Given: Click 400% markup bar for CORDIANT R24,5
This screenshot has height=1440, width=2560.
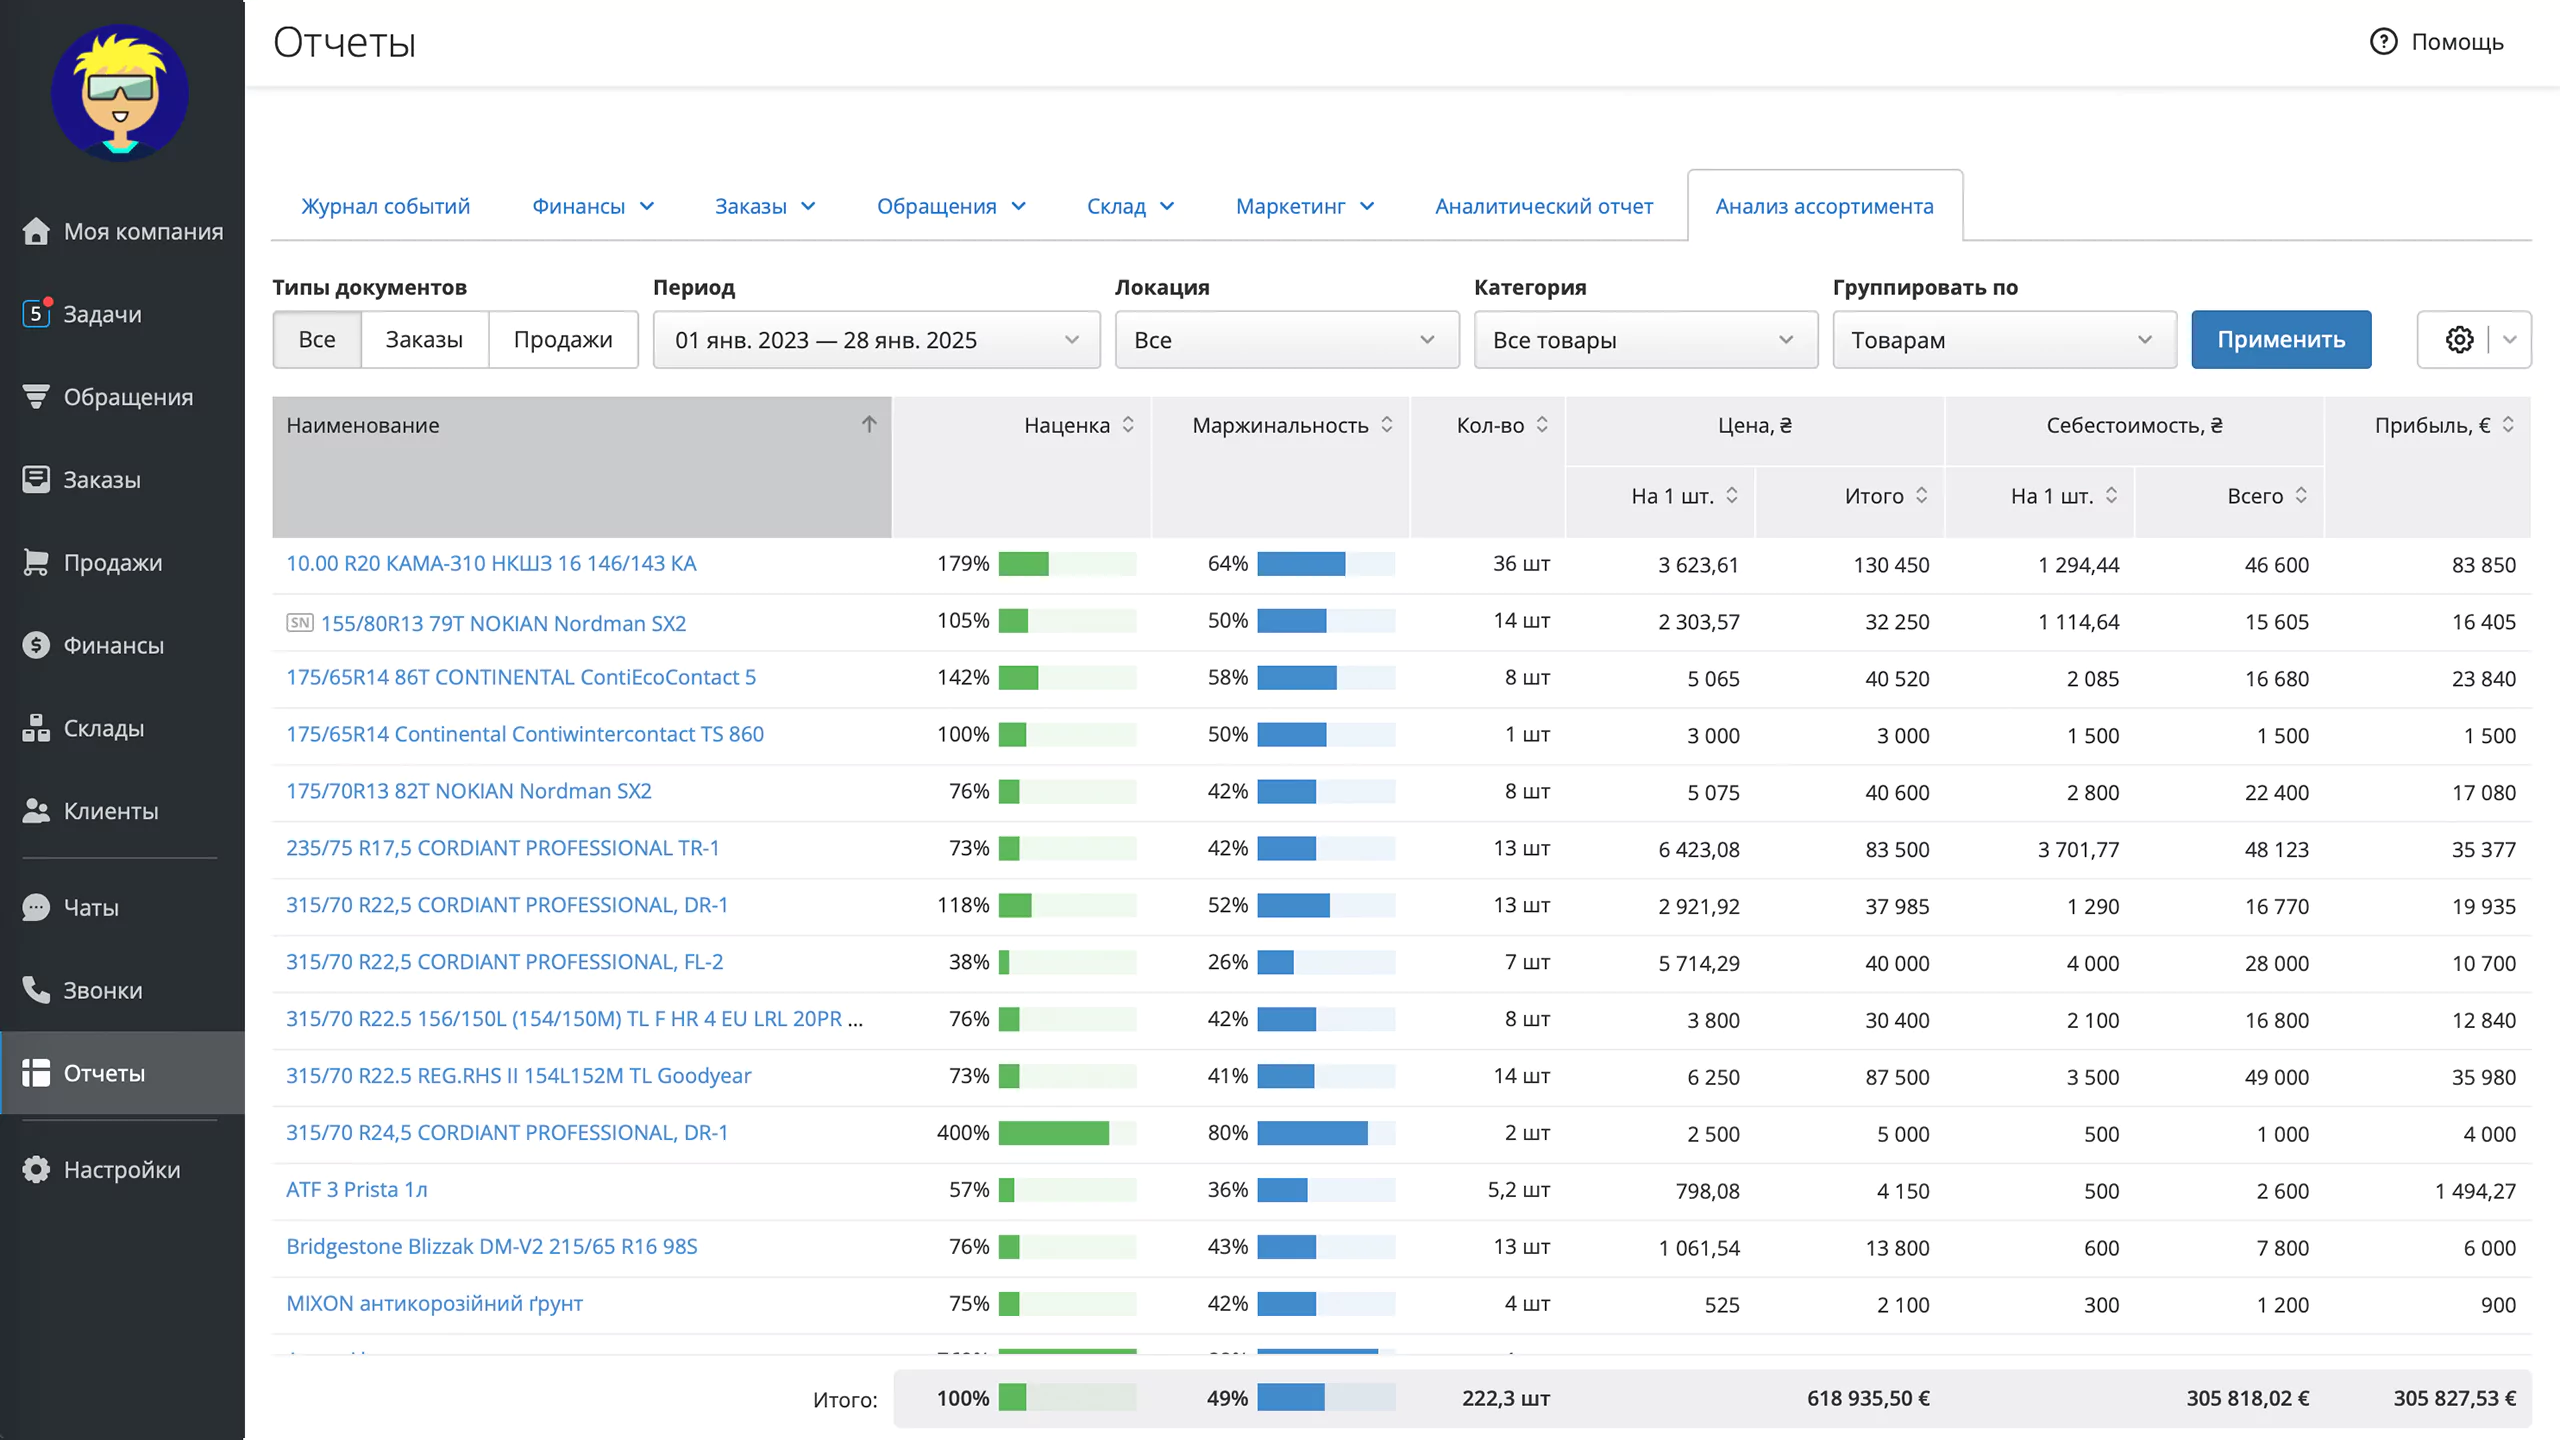Looking at the screenshot, I should (1067, 1133).
